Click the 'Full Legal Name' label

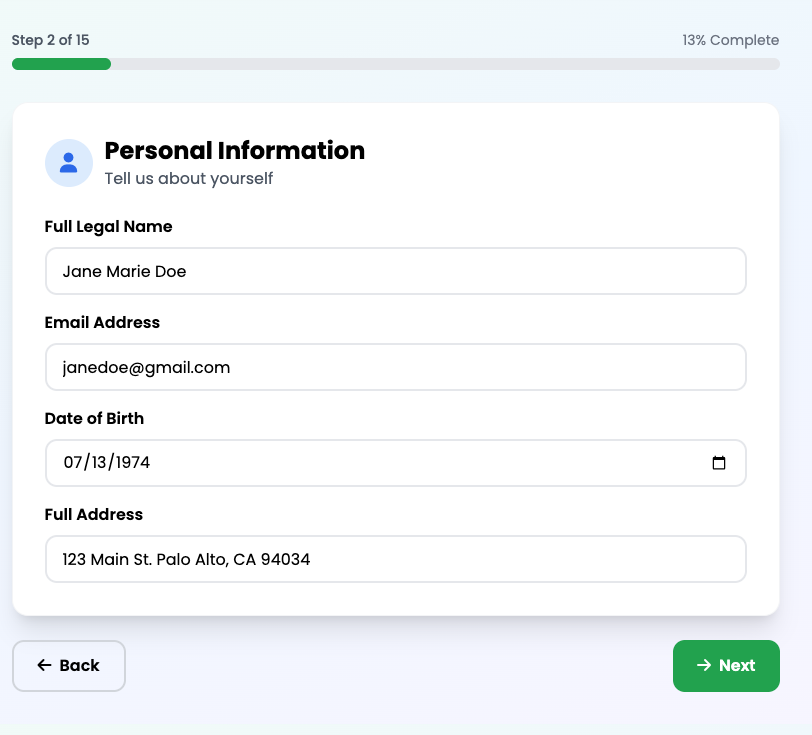(108, 227)
